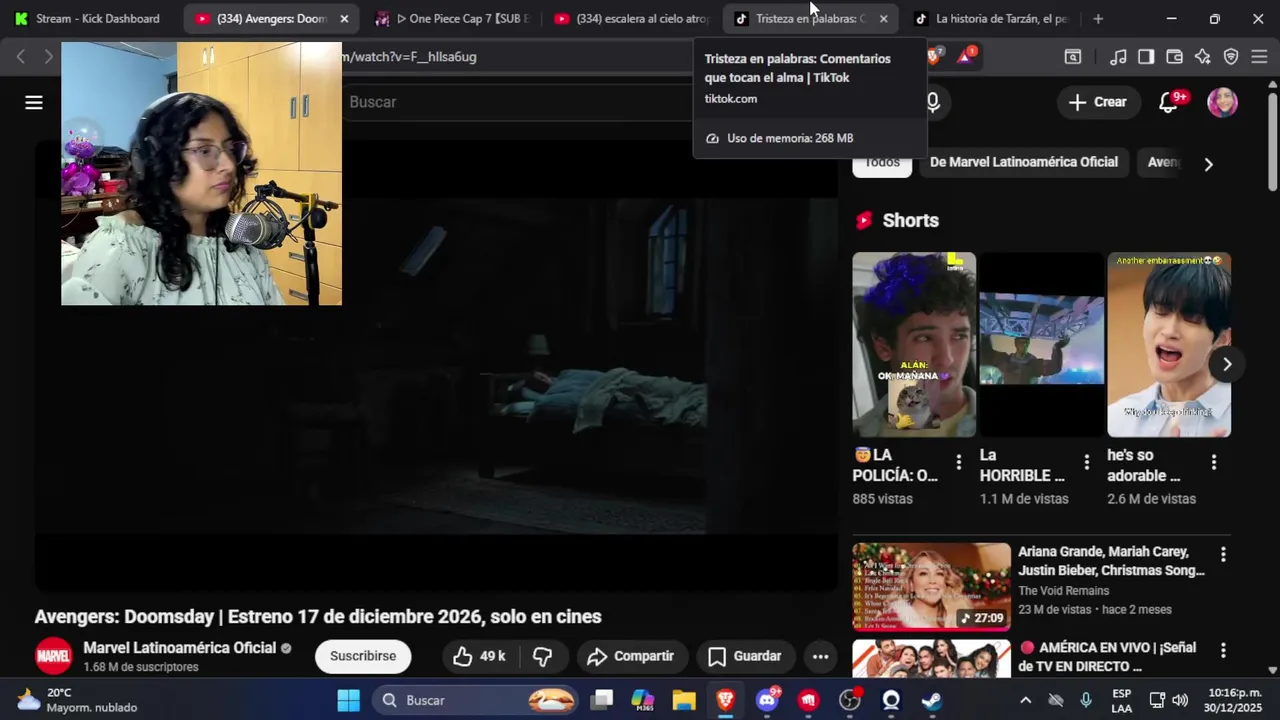This screenshot has height=720, width=1280.
Task: Click the Compartir share button
Action: pyautogui.click(x=632, y=656)
